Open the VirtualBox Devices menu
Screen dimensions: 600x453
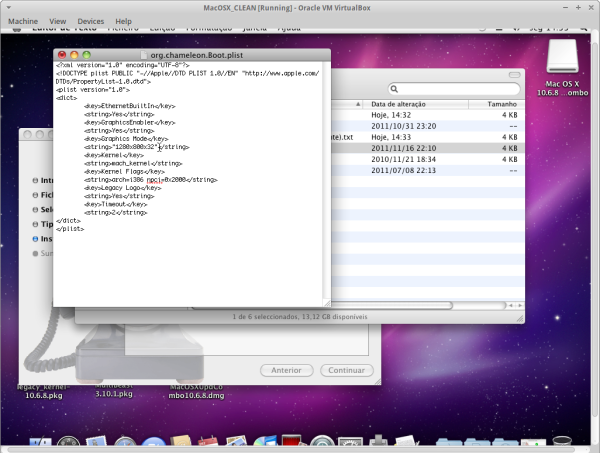point(91,21)
